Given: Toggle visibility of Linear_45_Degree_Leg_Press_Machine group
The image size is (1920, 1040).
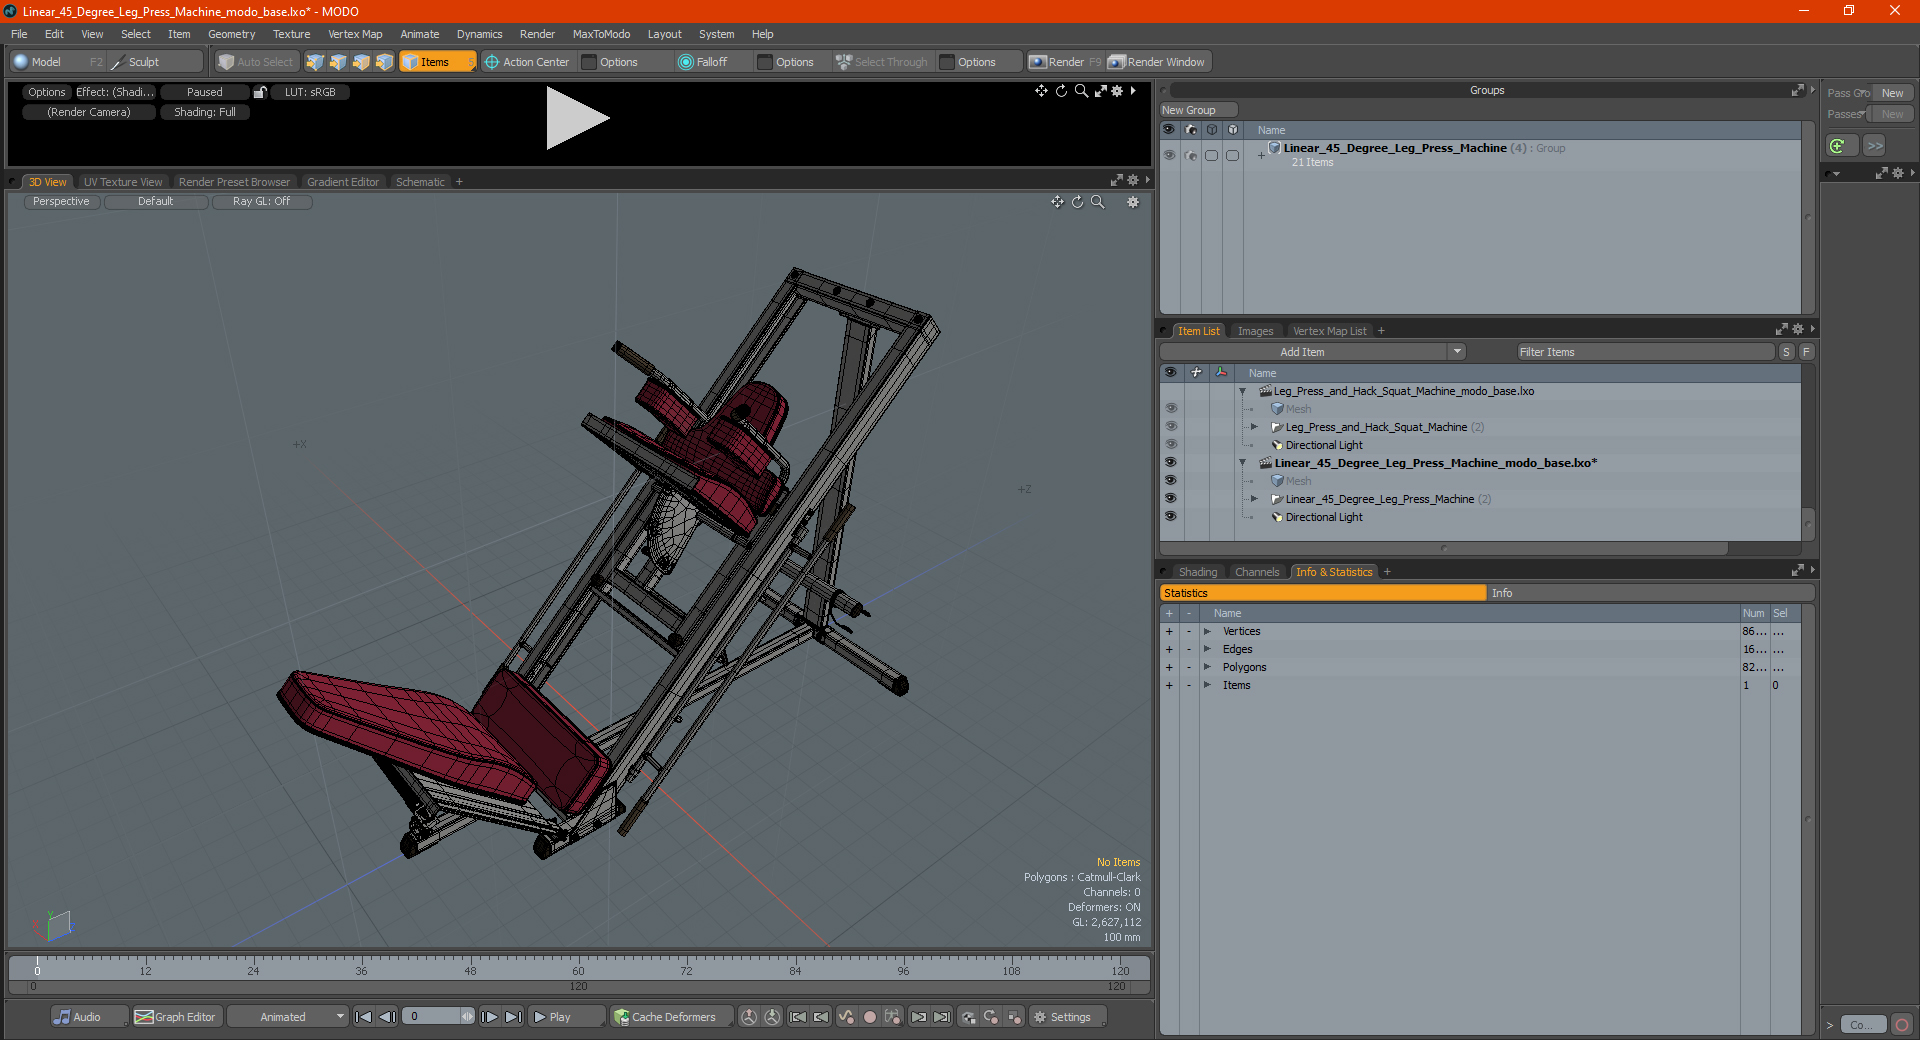Looking at the screenshot, I should (x=1169, y=155).
